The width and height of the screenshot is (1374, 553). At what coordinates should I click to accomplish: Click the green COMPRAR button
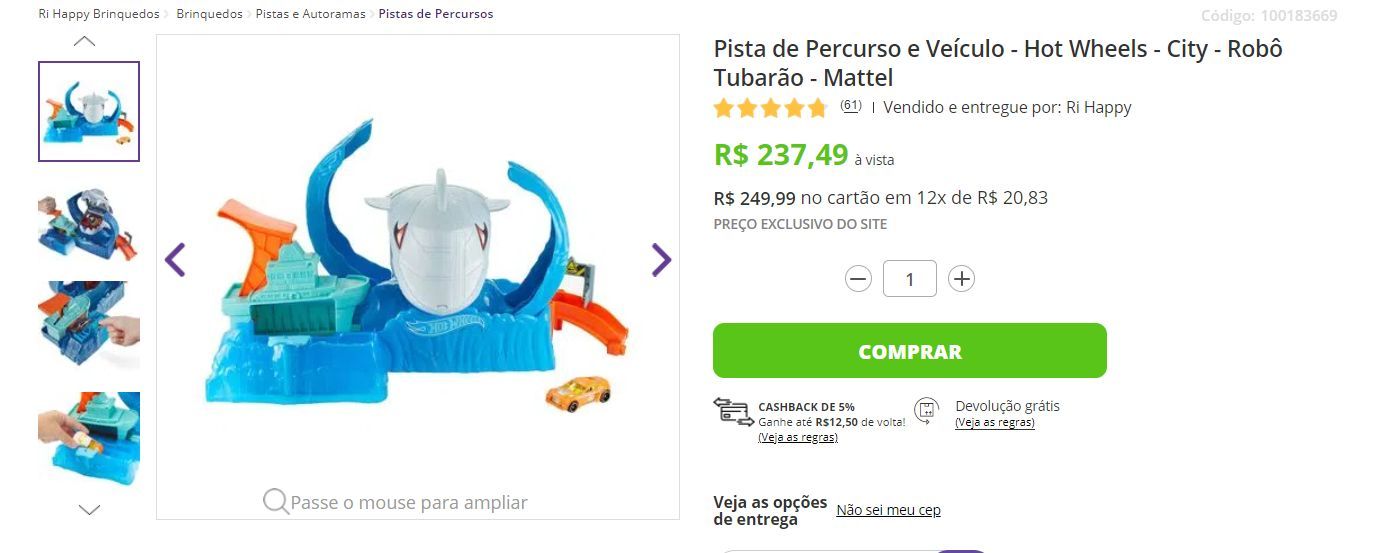click(x=910, y=351)
